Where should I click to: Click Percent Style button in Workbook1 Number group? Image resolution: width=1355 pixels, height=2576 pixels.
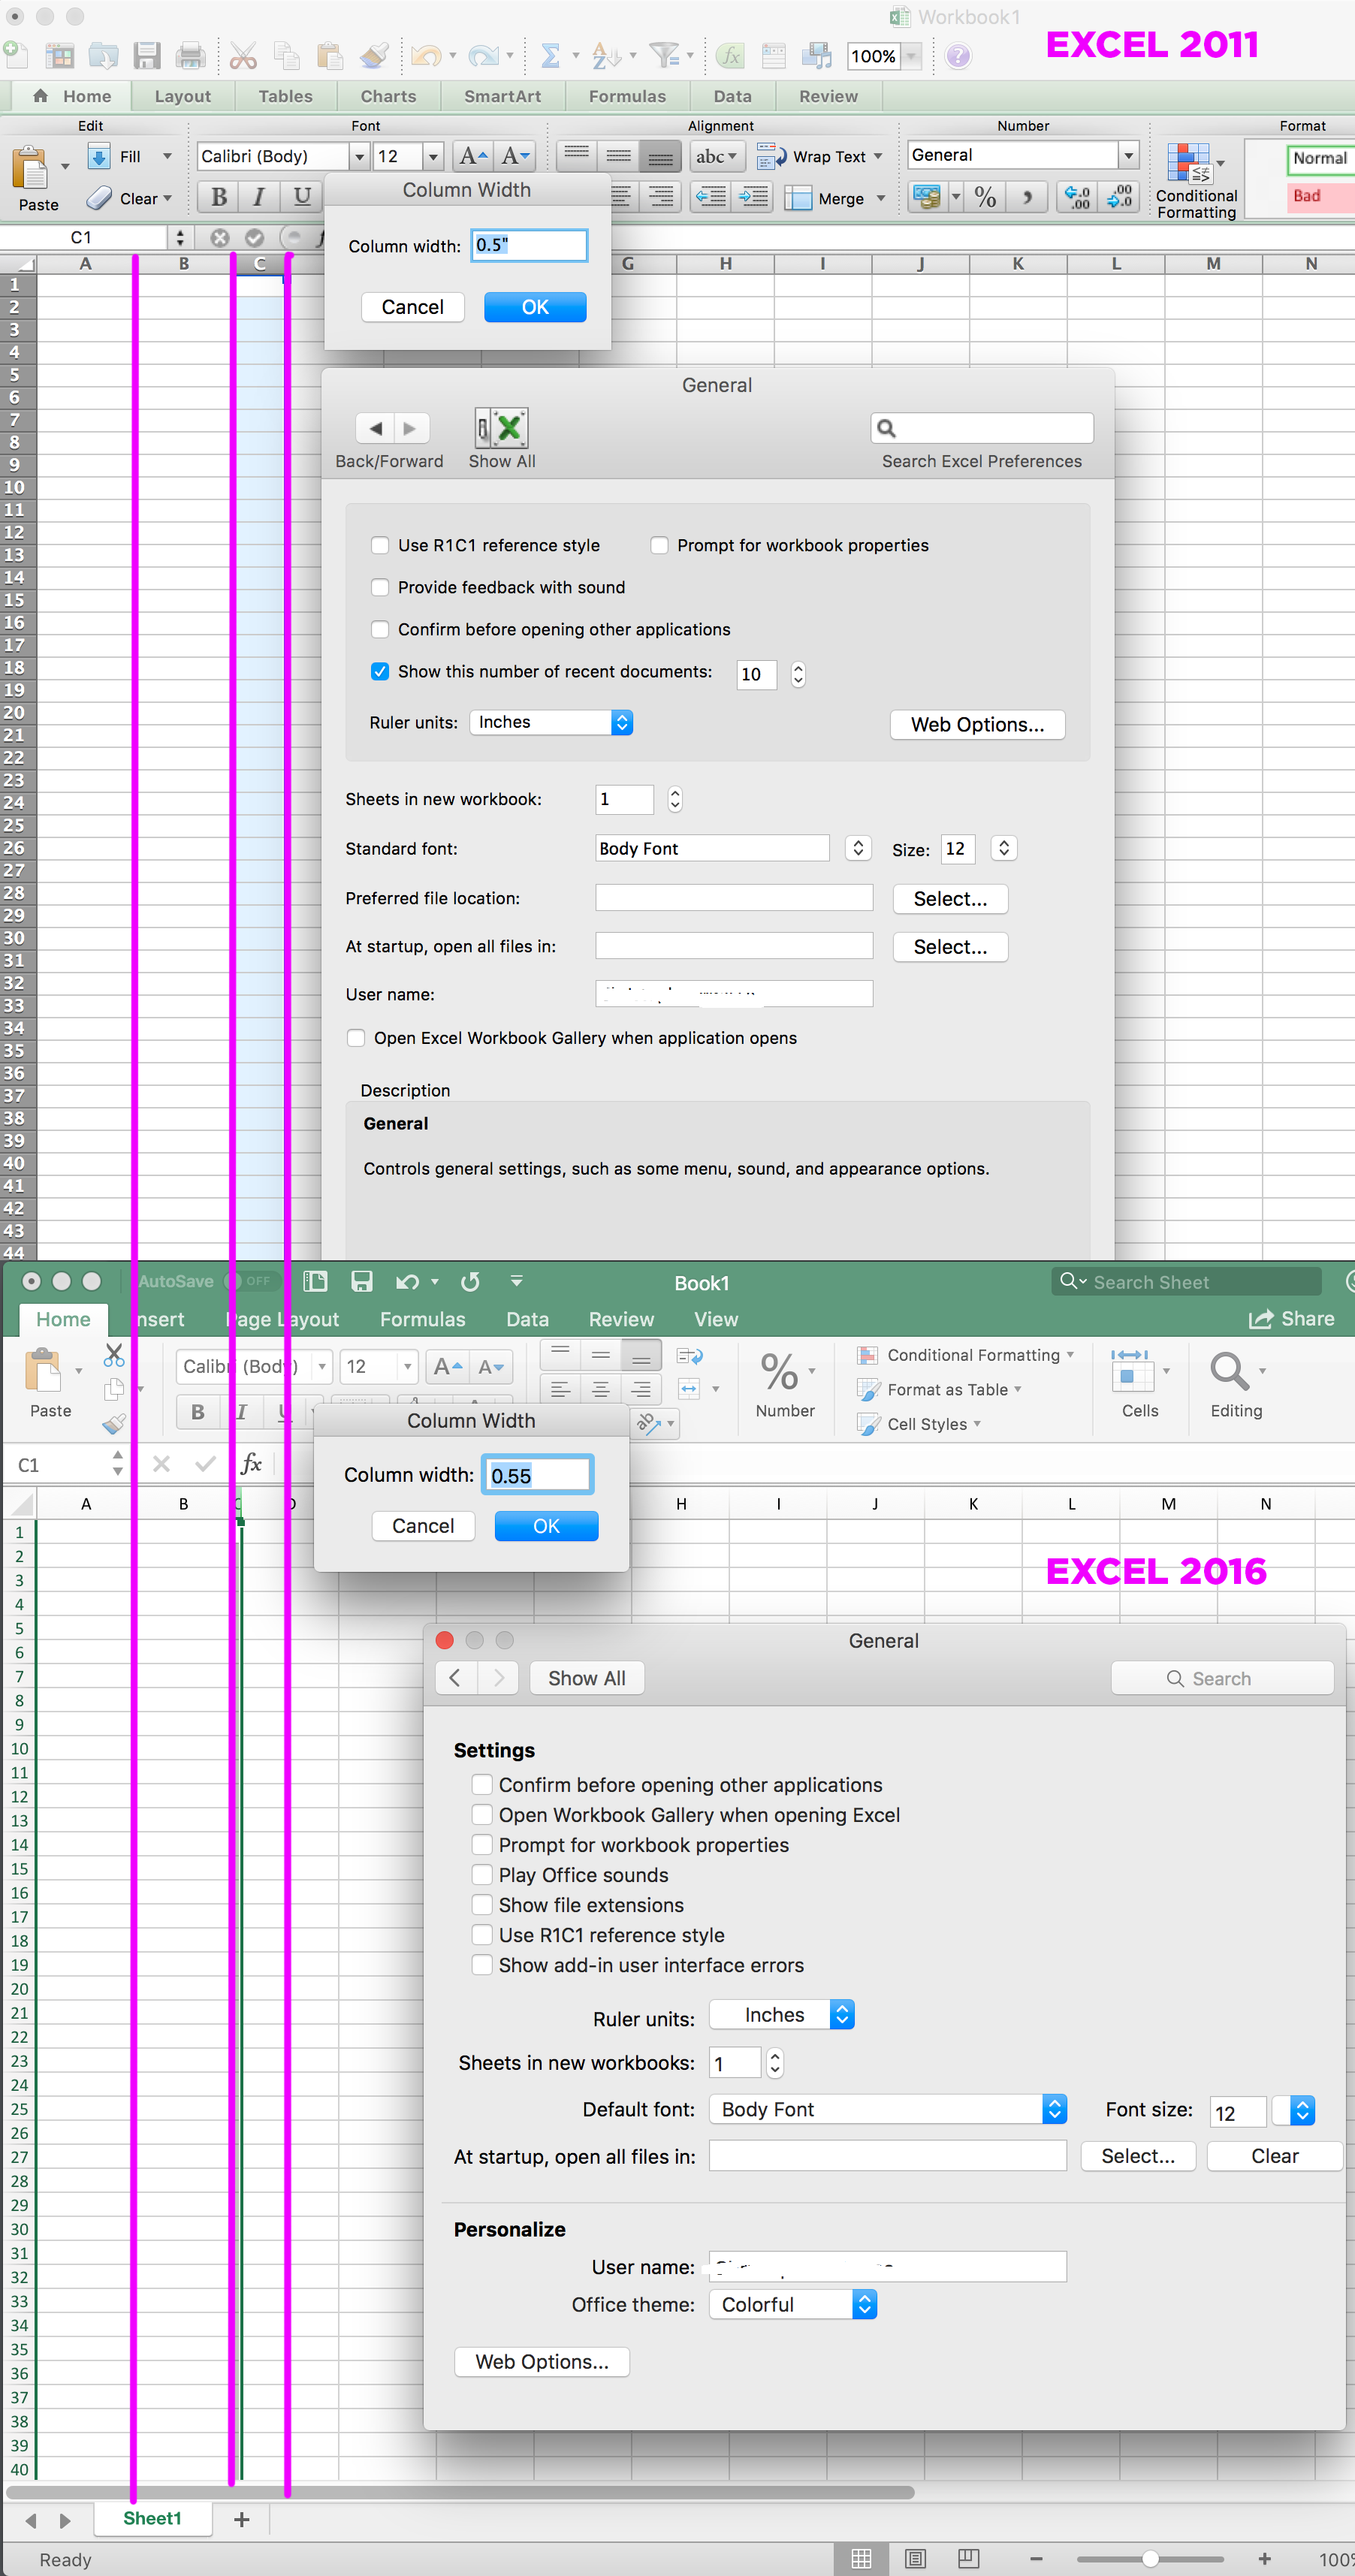pos(985,197)
